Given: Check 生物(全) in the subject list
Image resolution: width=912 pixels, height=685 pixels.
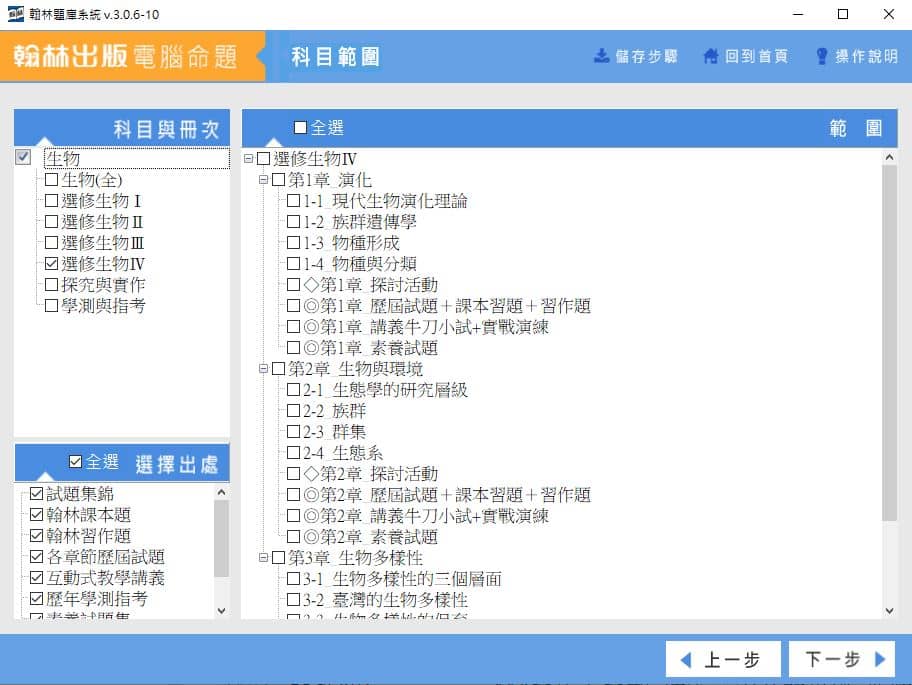Looking at the screenshot, I should click(51, 180).
